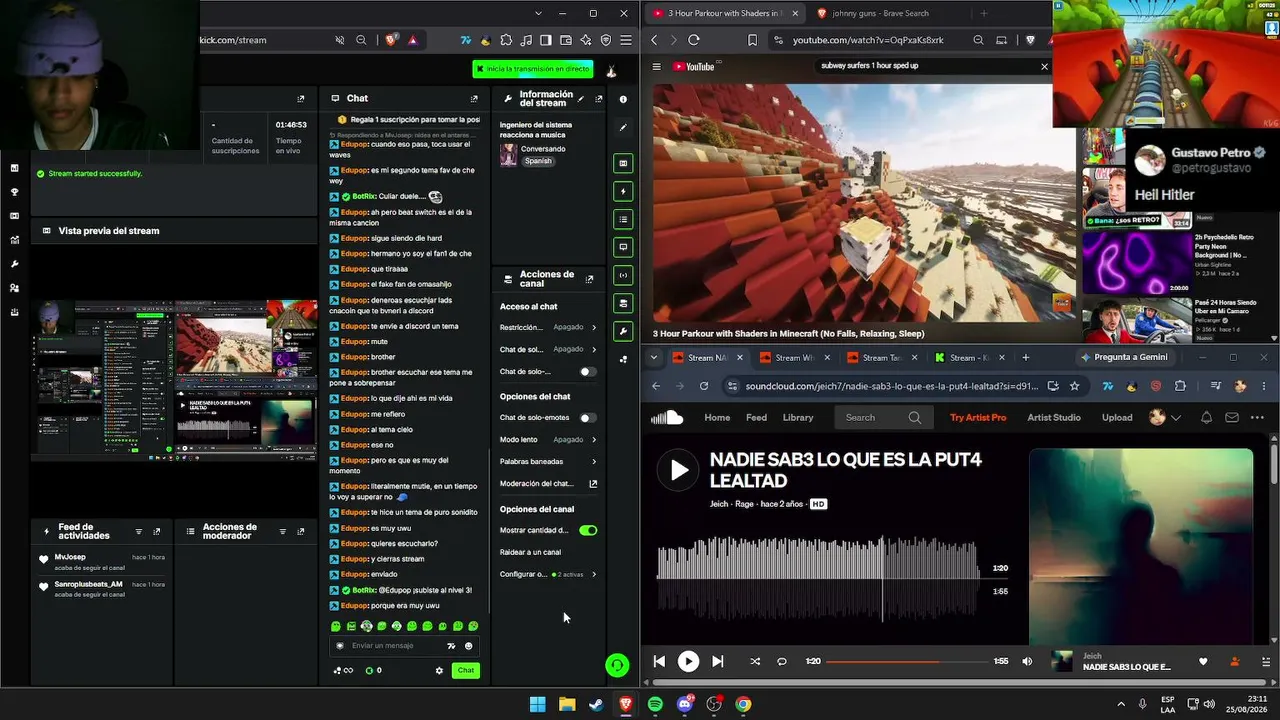Open the SoundCloud three-dots more menu
Image resolution: width=1280 pixels, height=720 pixels.
coord(1257,418)
